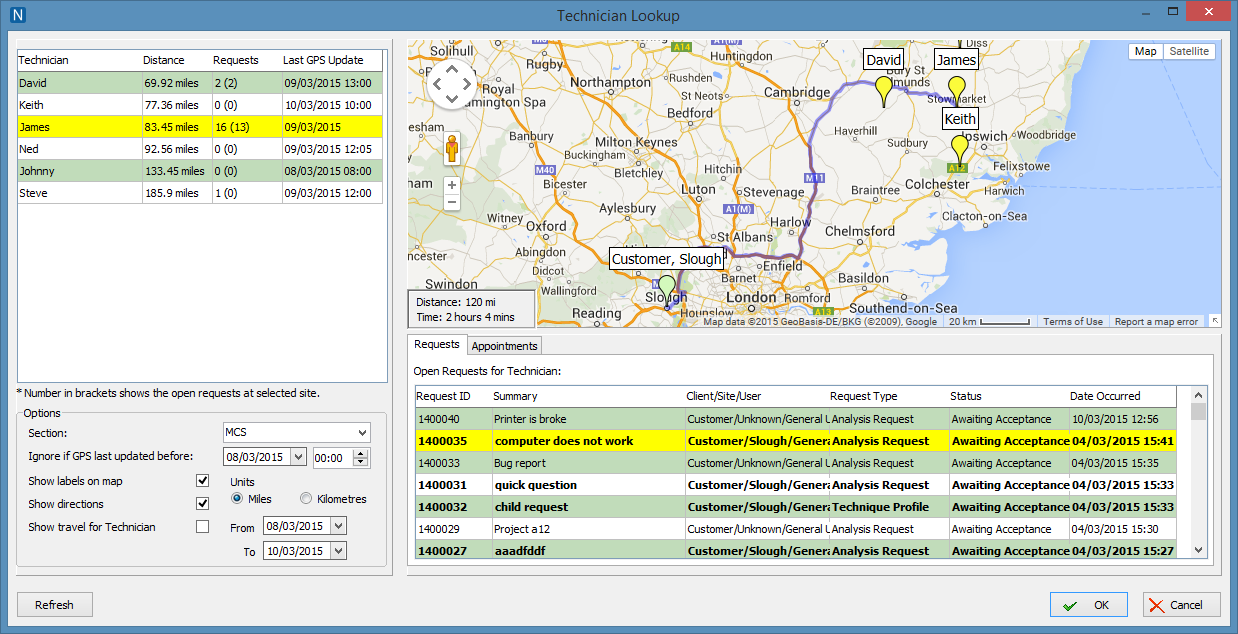
Task: Sort requests by Date Occurred header
Action: [1122, 396]
